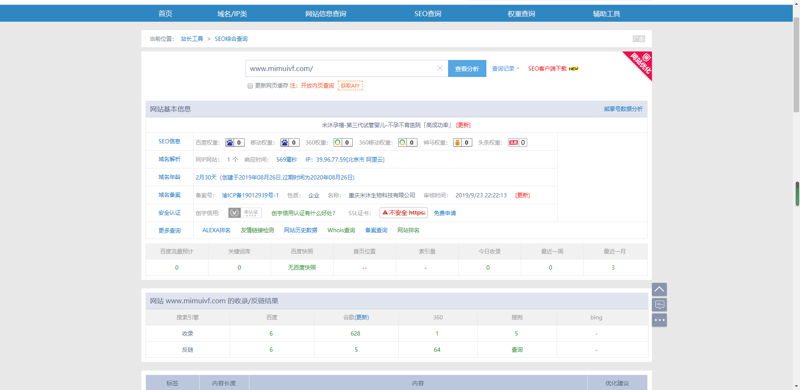Click the domain age creation/expiry date text
The height and width of the screenshot is (390, 800).
click(275, 178)
